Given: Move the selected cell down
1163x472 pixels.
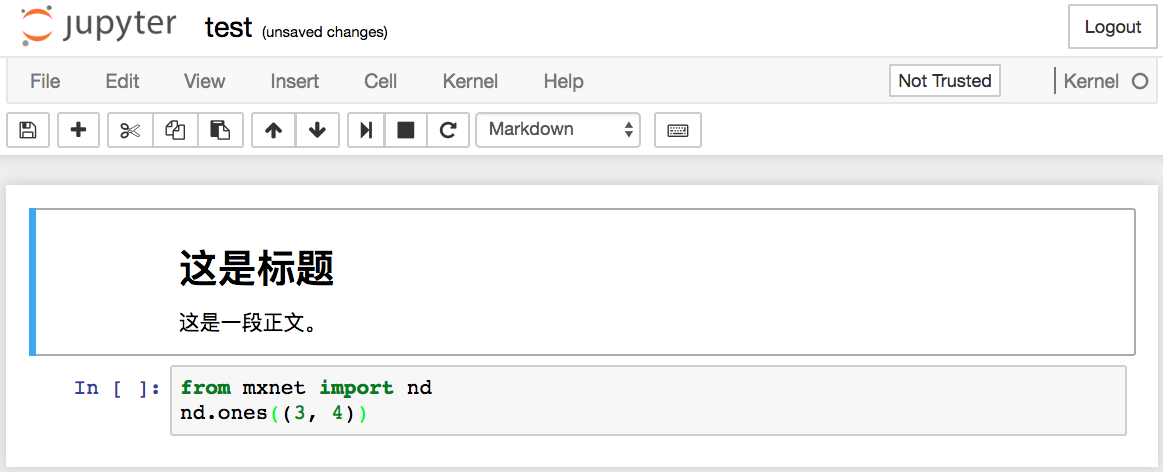Looking at the screenshot, I should click(317, 130).
